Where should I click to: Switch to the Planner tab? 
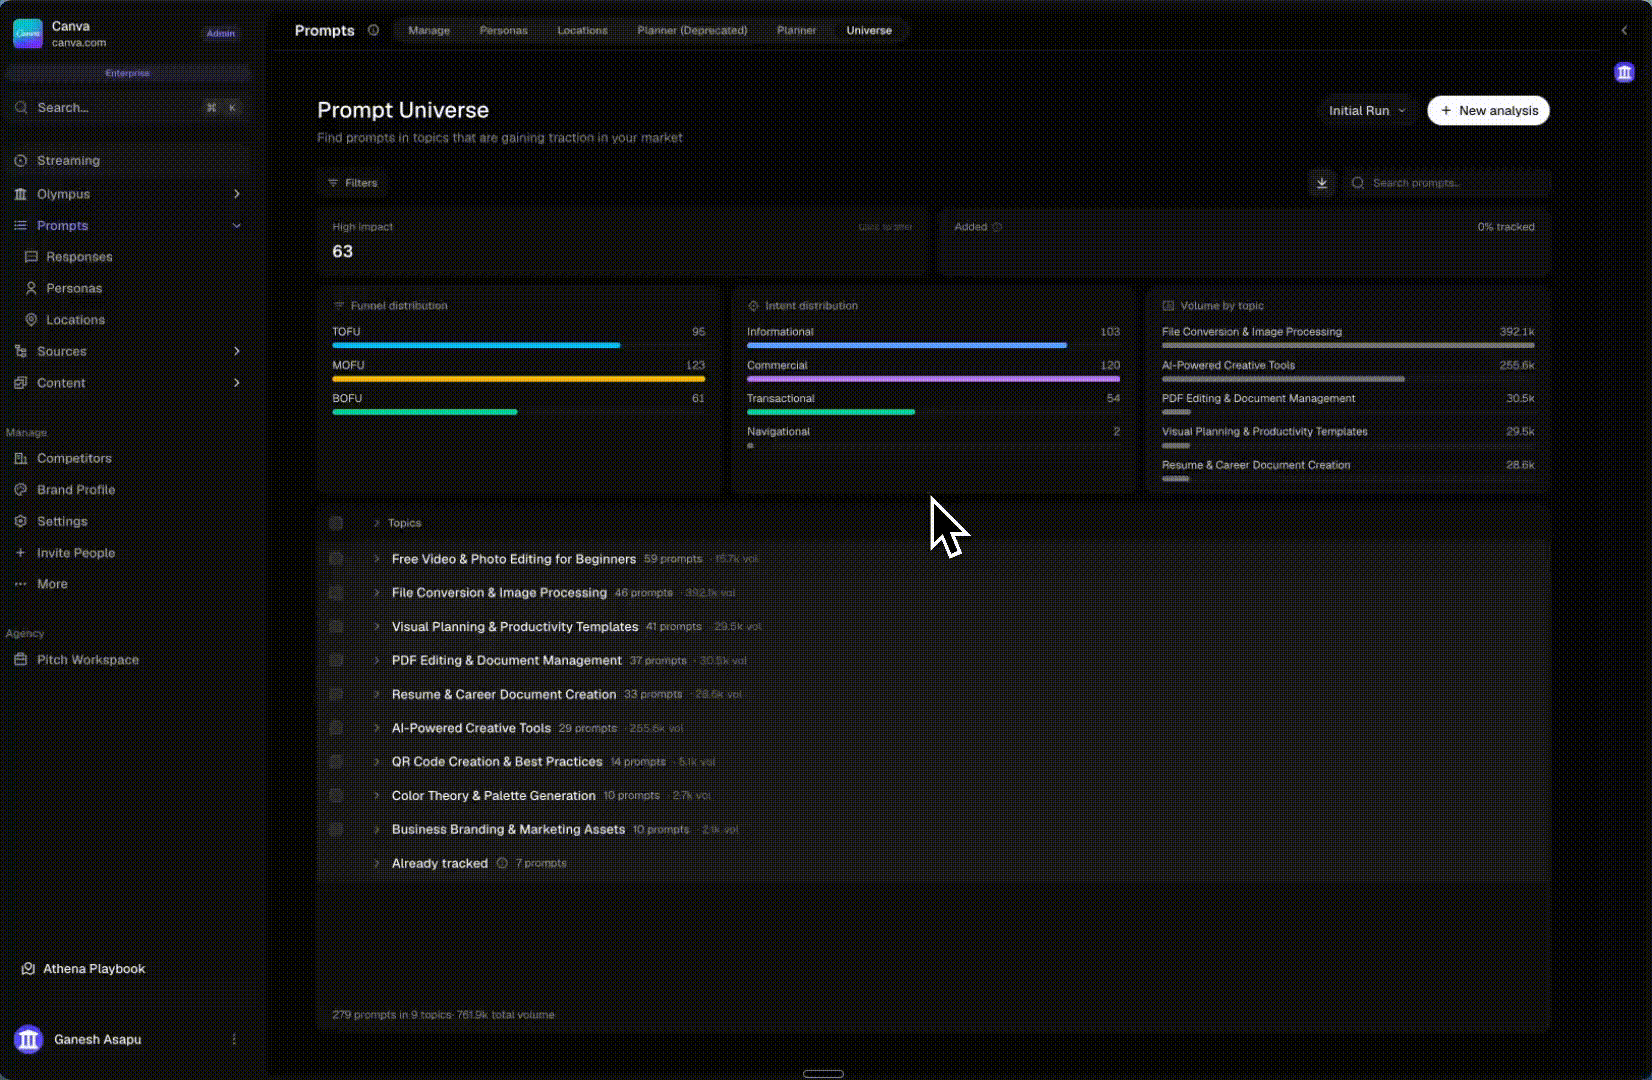pos(796,30)
